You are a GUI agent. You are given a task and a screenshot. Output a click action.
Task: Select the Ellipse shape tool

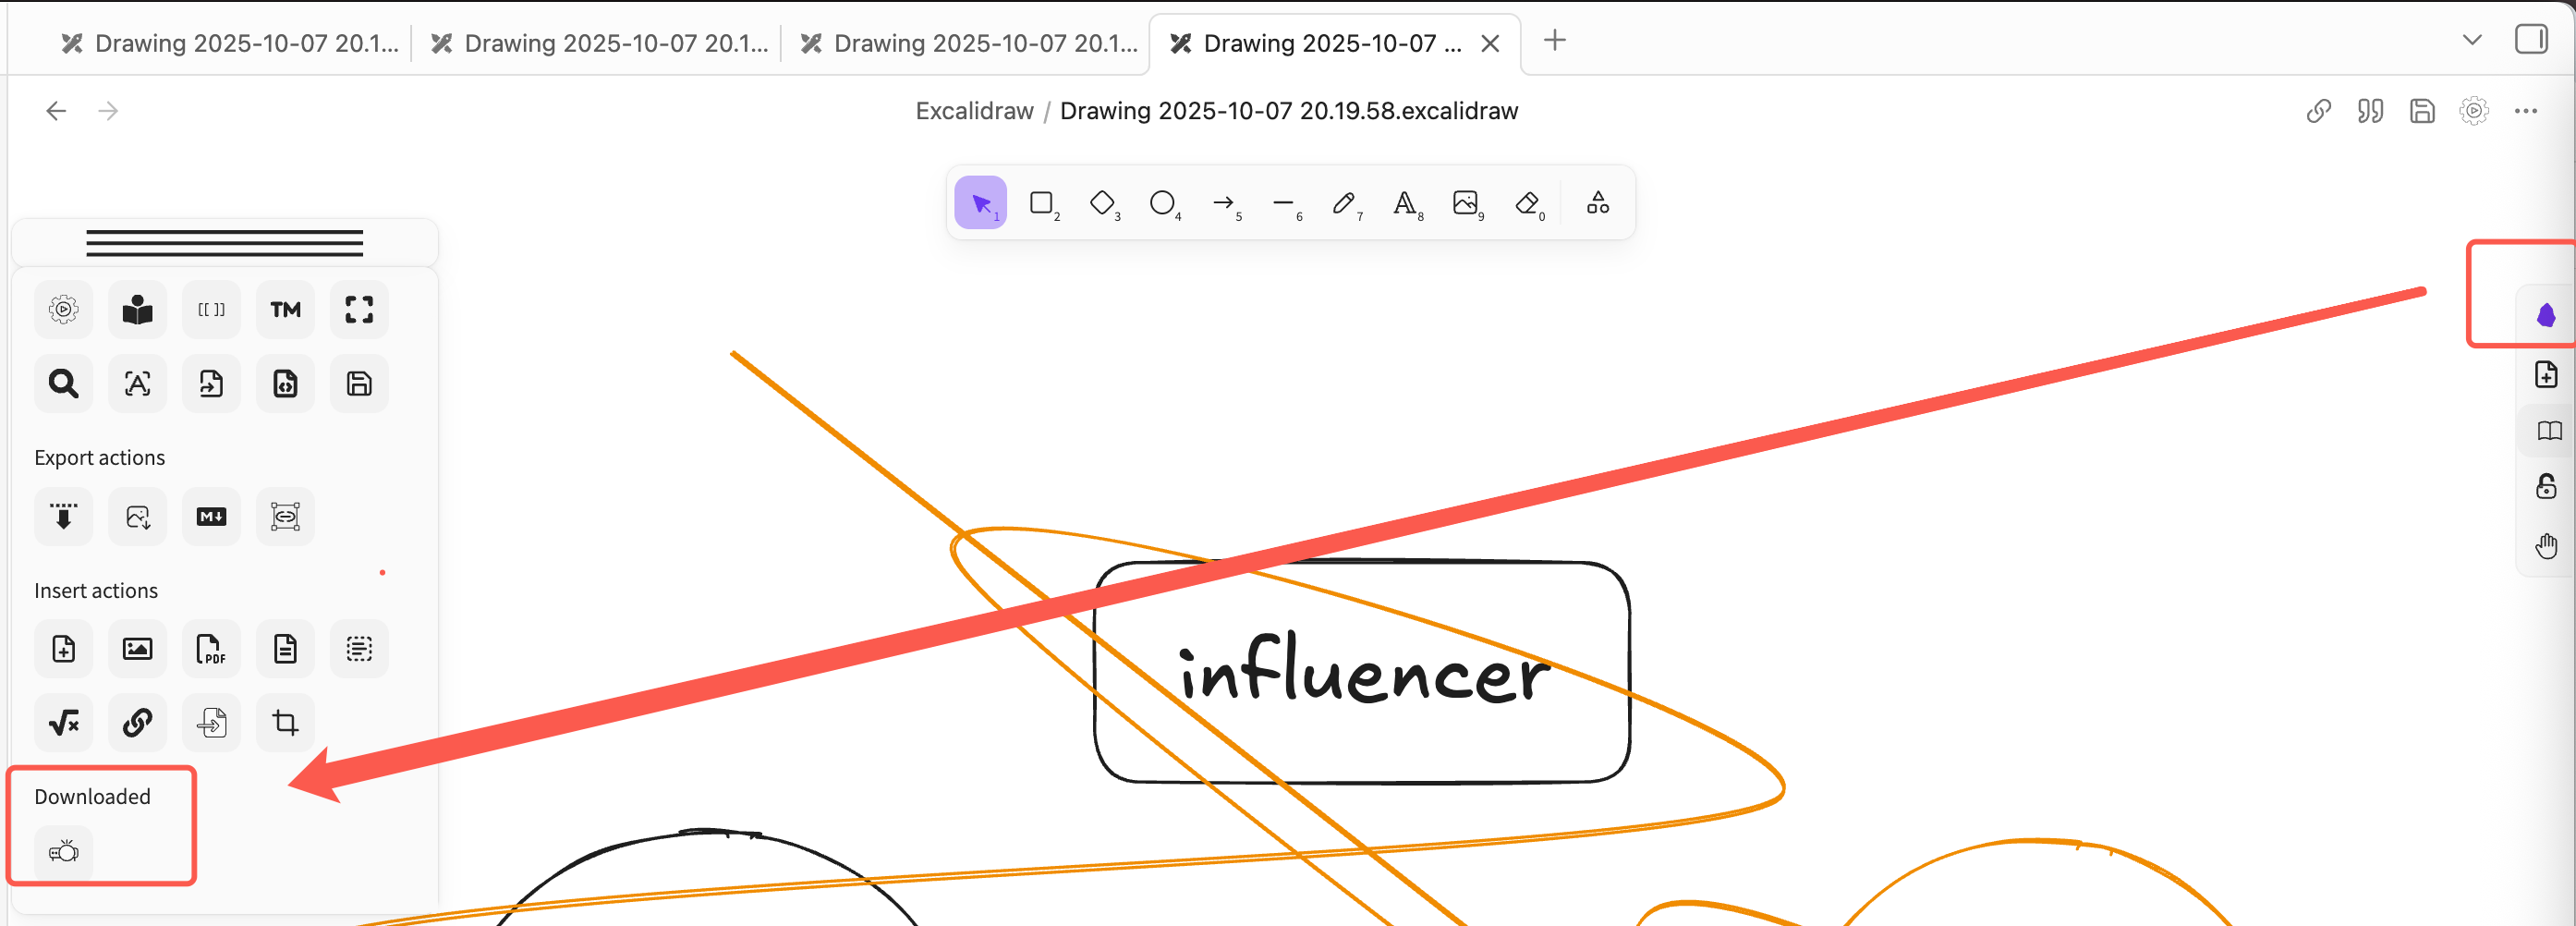pyautogui.click(x=1162, y=203)
